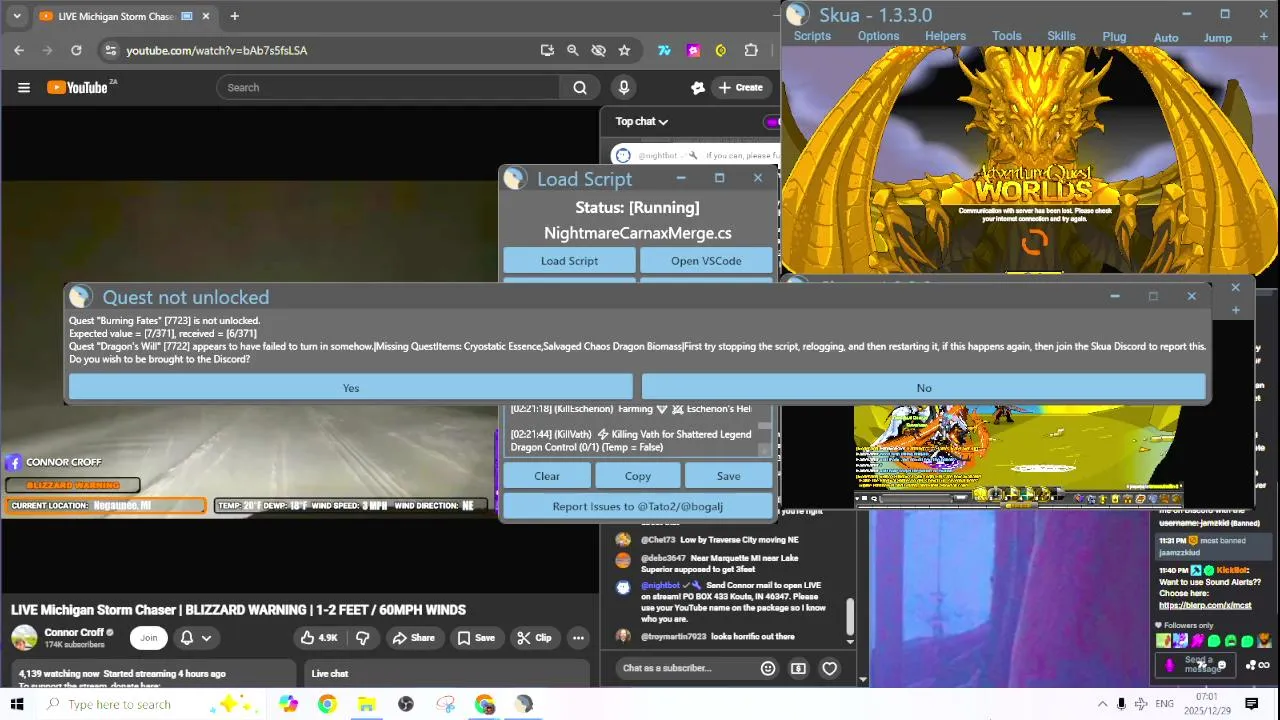Open the Auto menu in Skua
Viewport: 1280px width, 720px height.
1166,37
